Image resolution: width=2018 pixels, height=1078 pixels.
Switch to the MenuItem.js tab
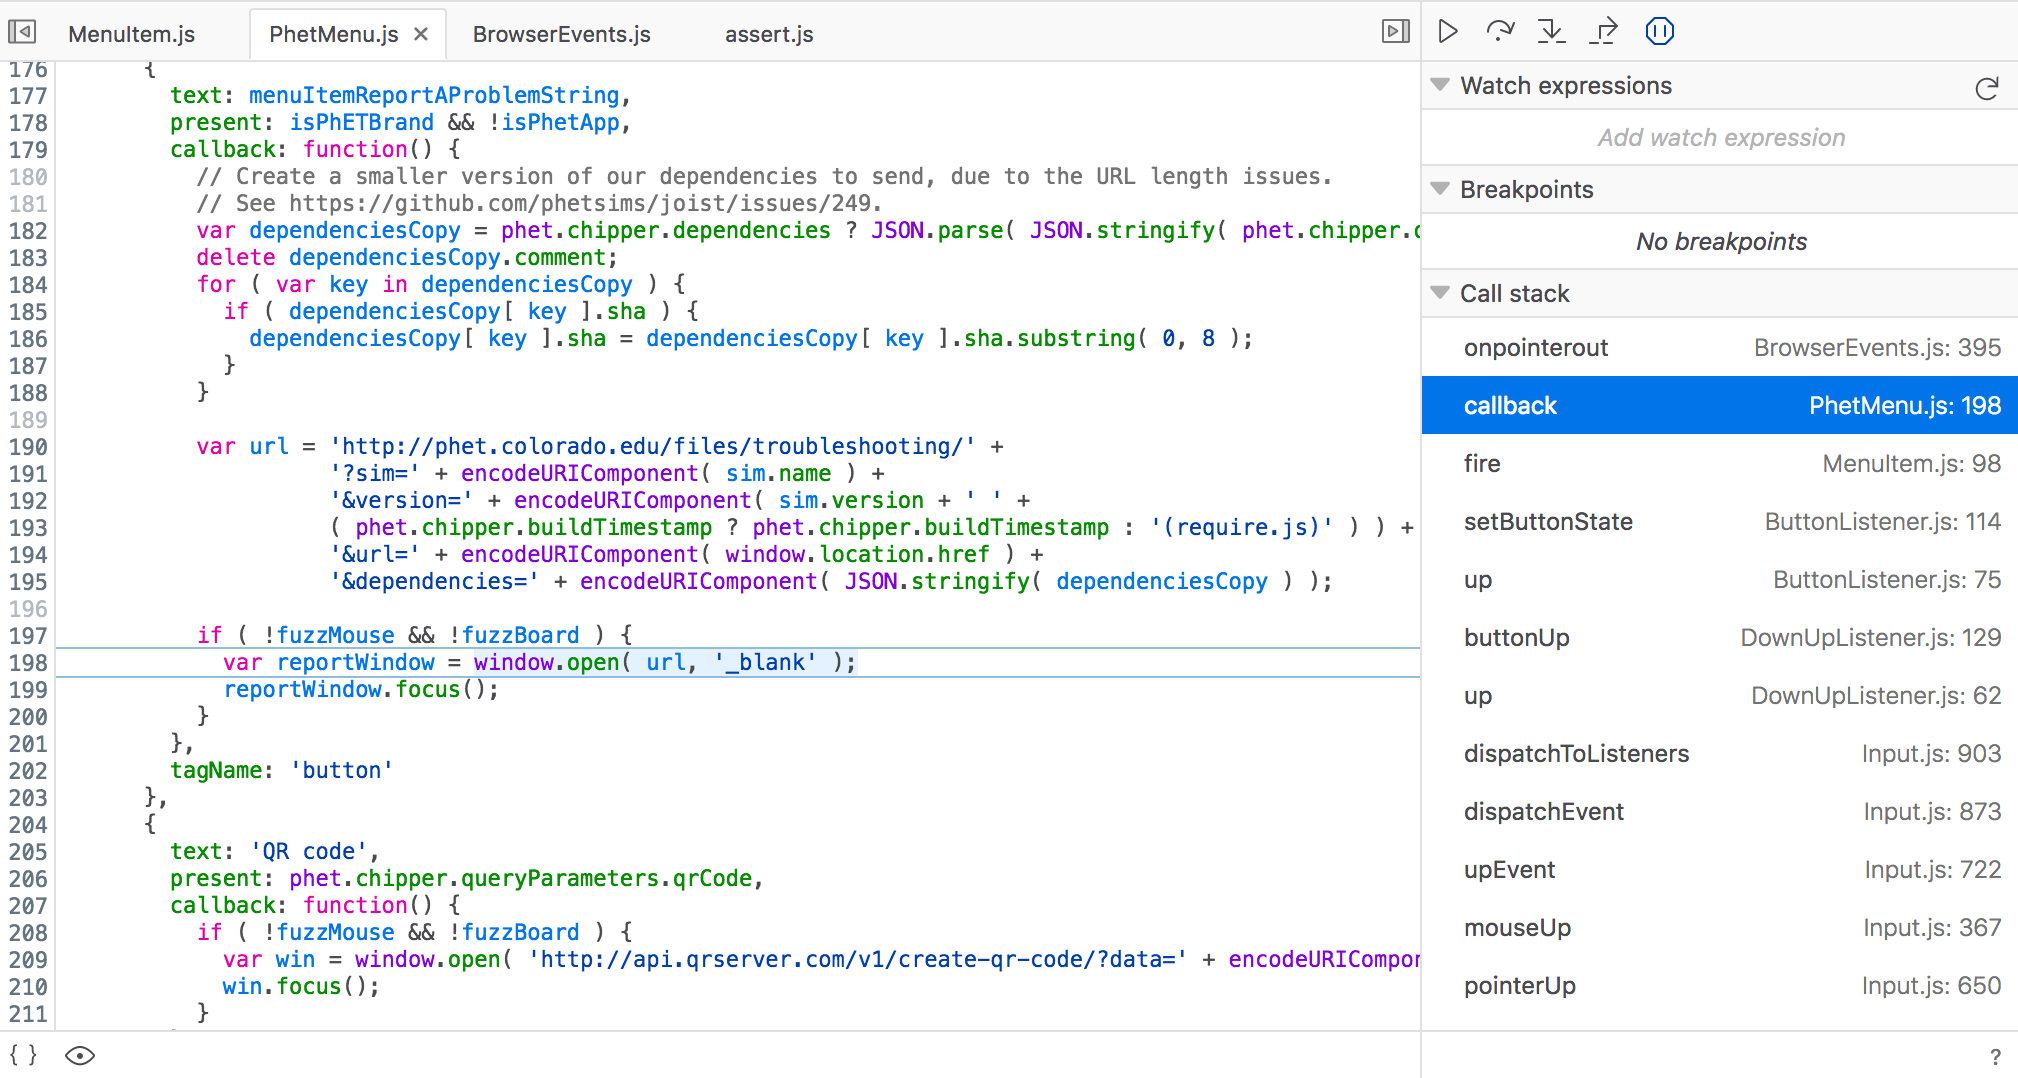(132, 34)
